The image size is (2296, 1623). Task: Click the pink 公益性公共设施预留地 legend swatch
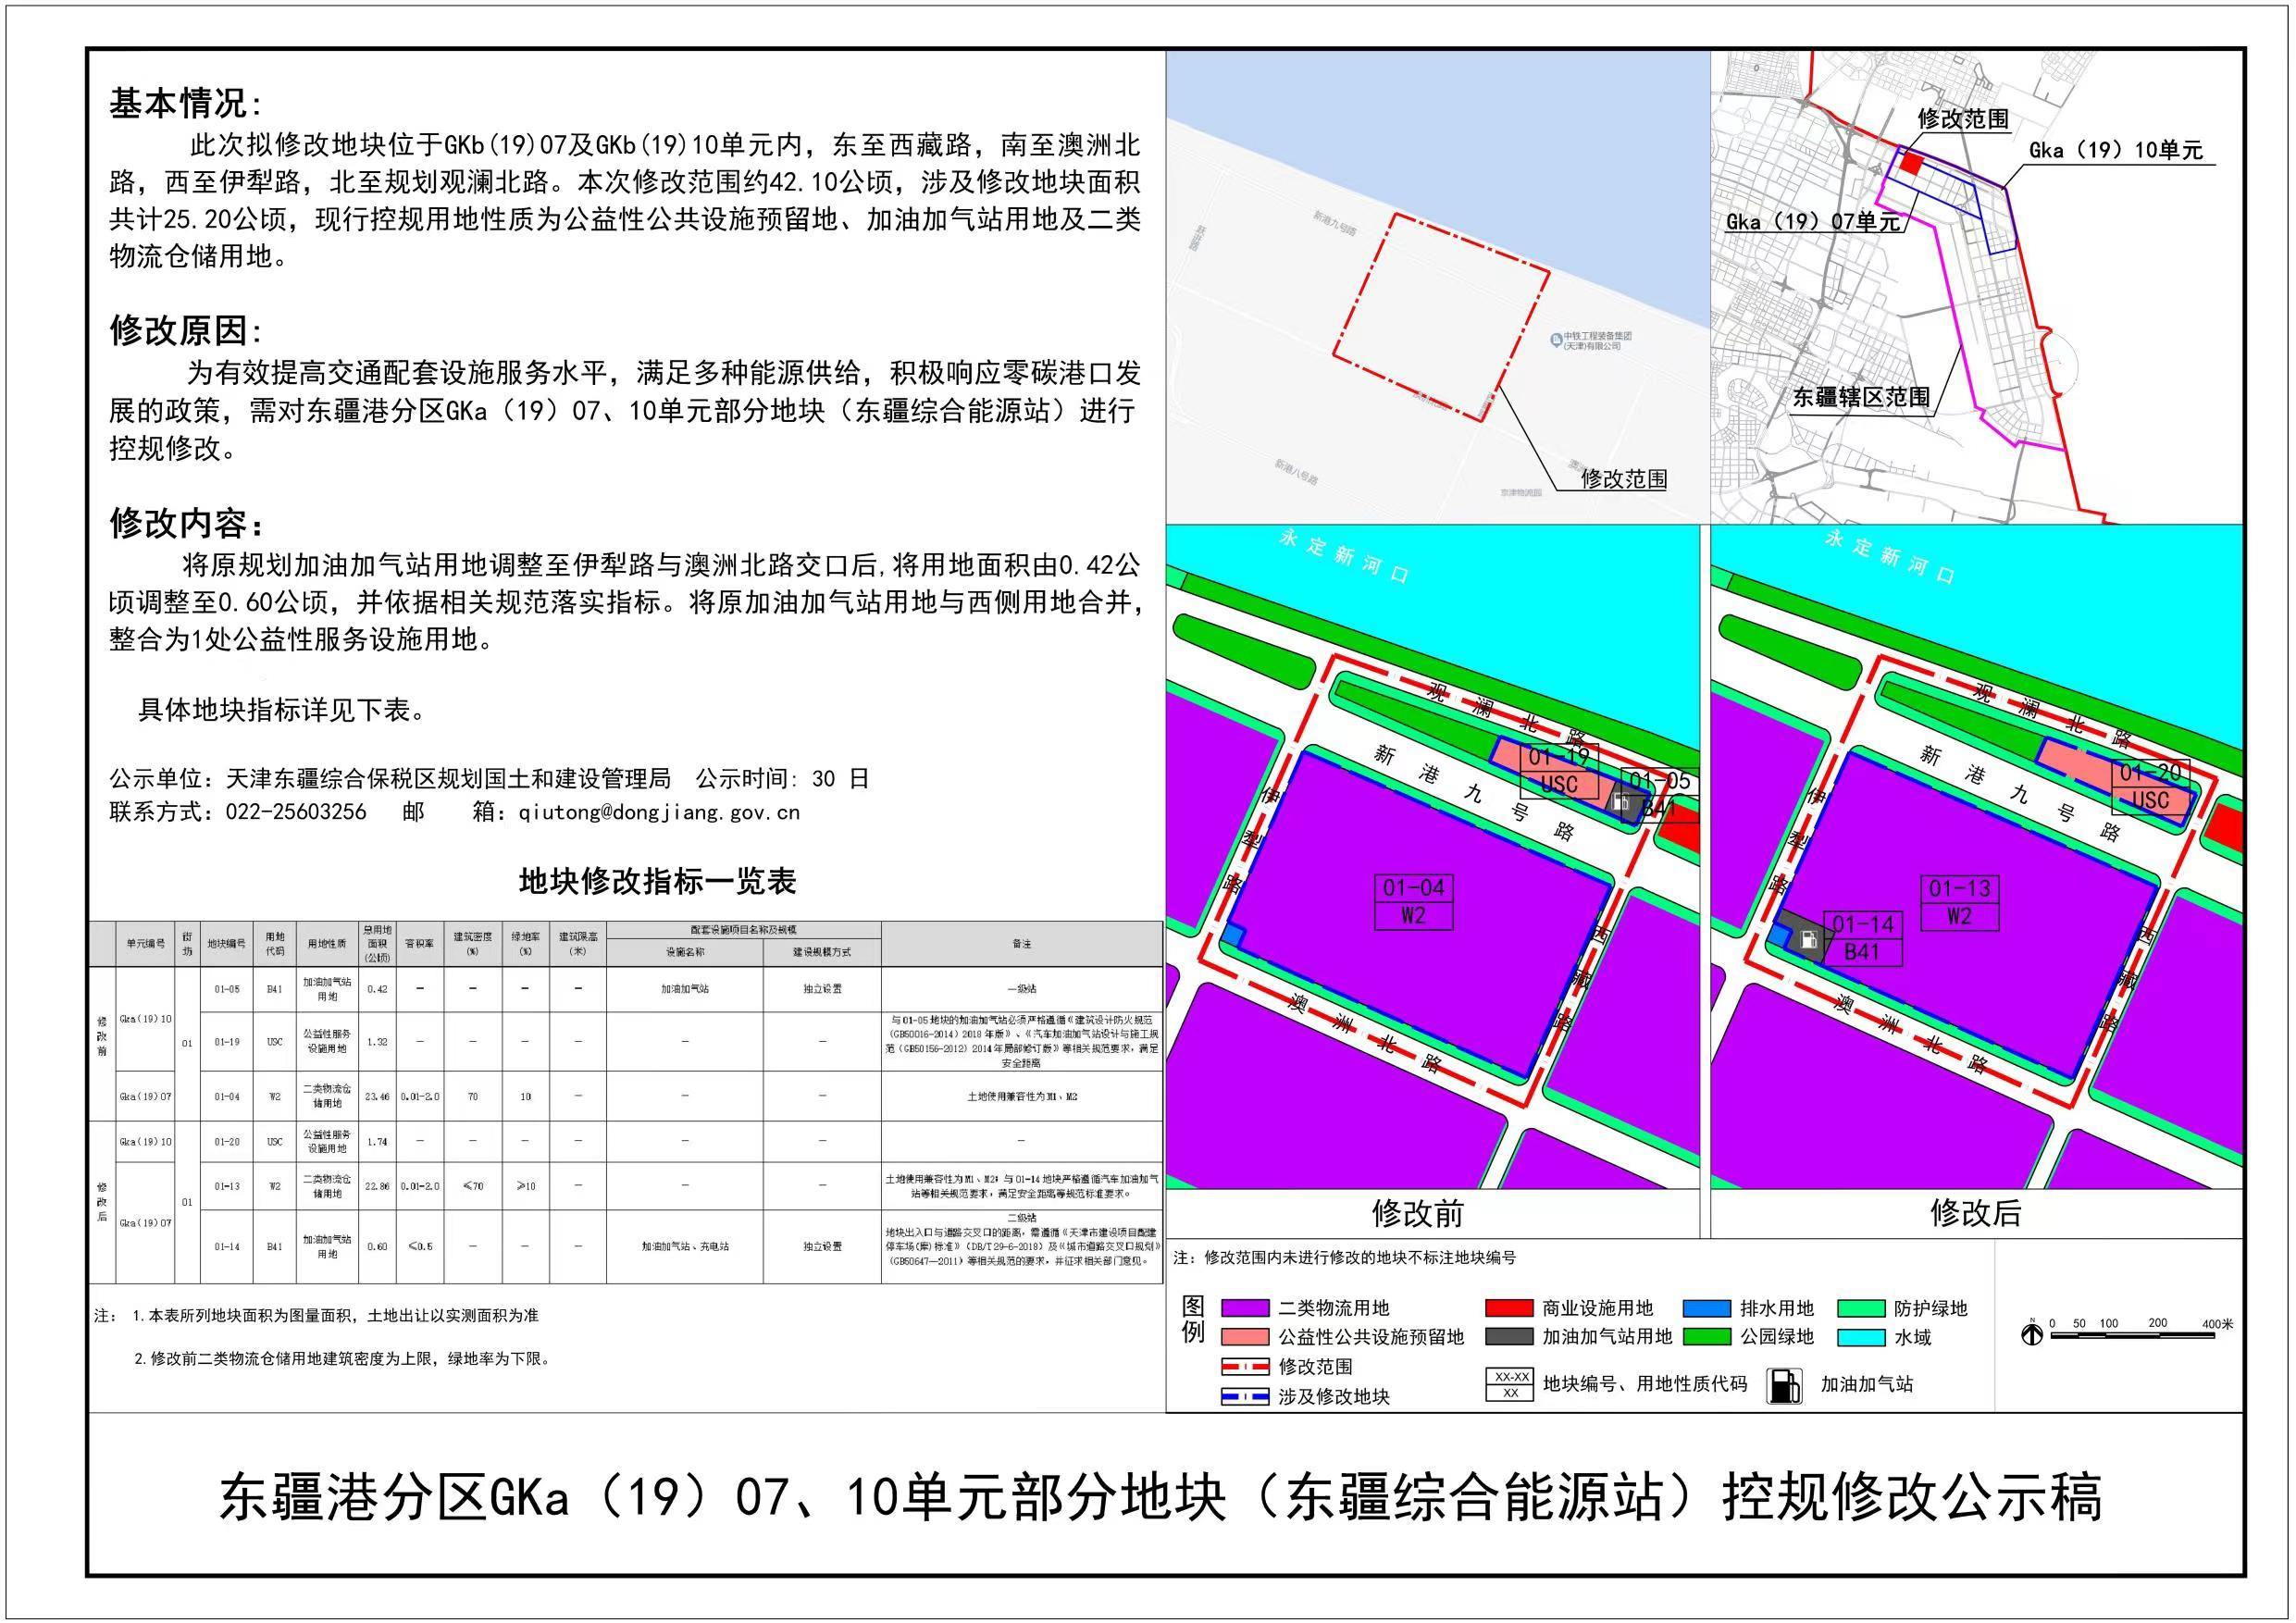(1245, 1337)
